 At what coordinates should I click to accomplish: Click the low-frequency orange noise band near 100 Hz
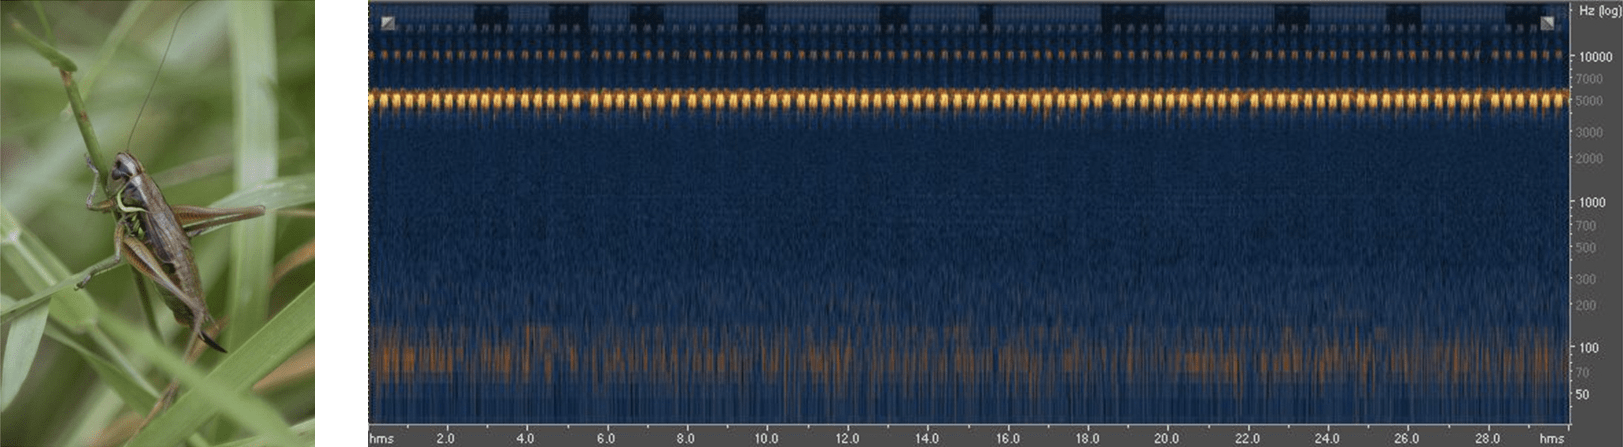click(x=968, y=357)
